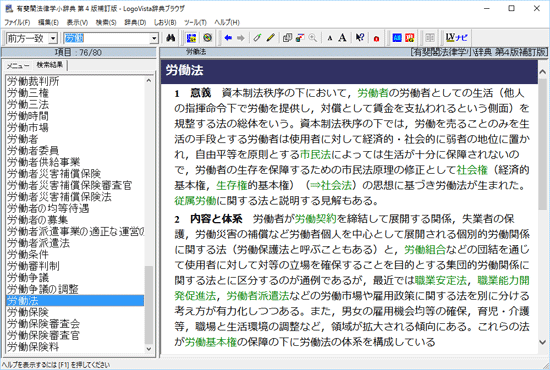Go forward with the gray right arrow

(x=241, y=38)
